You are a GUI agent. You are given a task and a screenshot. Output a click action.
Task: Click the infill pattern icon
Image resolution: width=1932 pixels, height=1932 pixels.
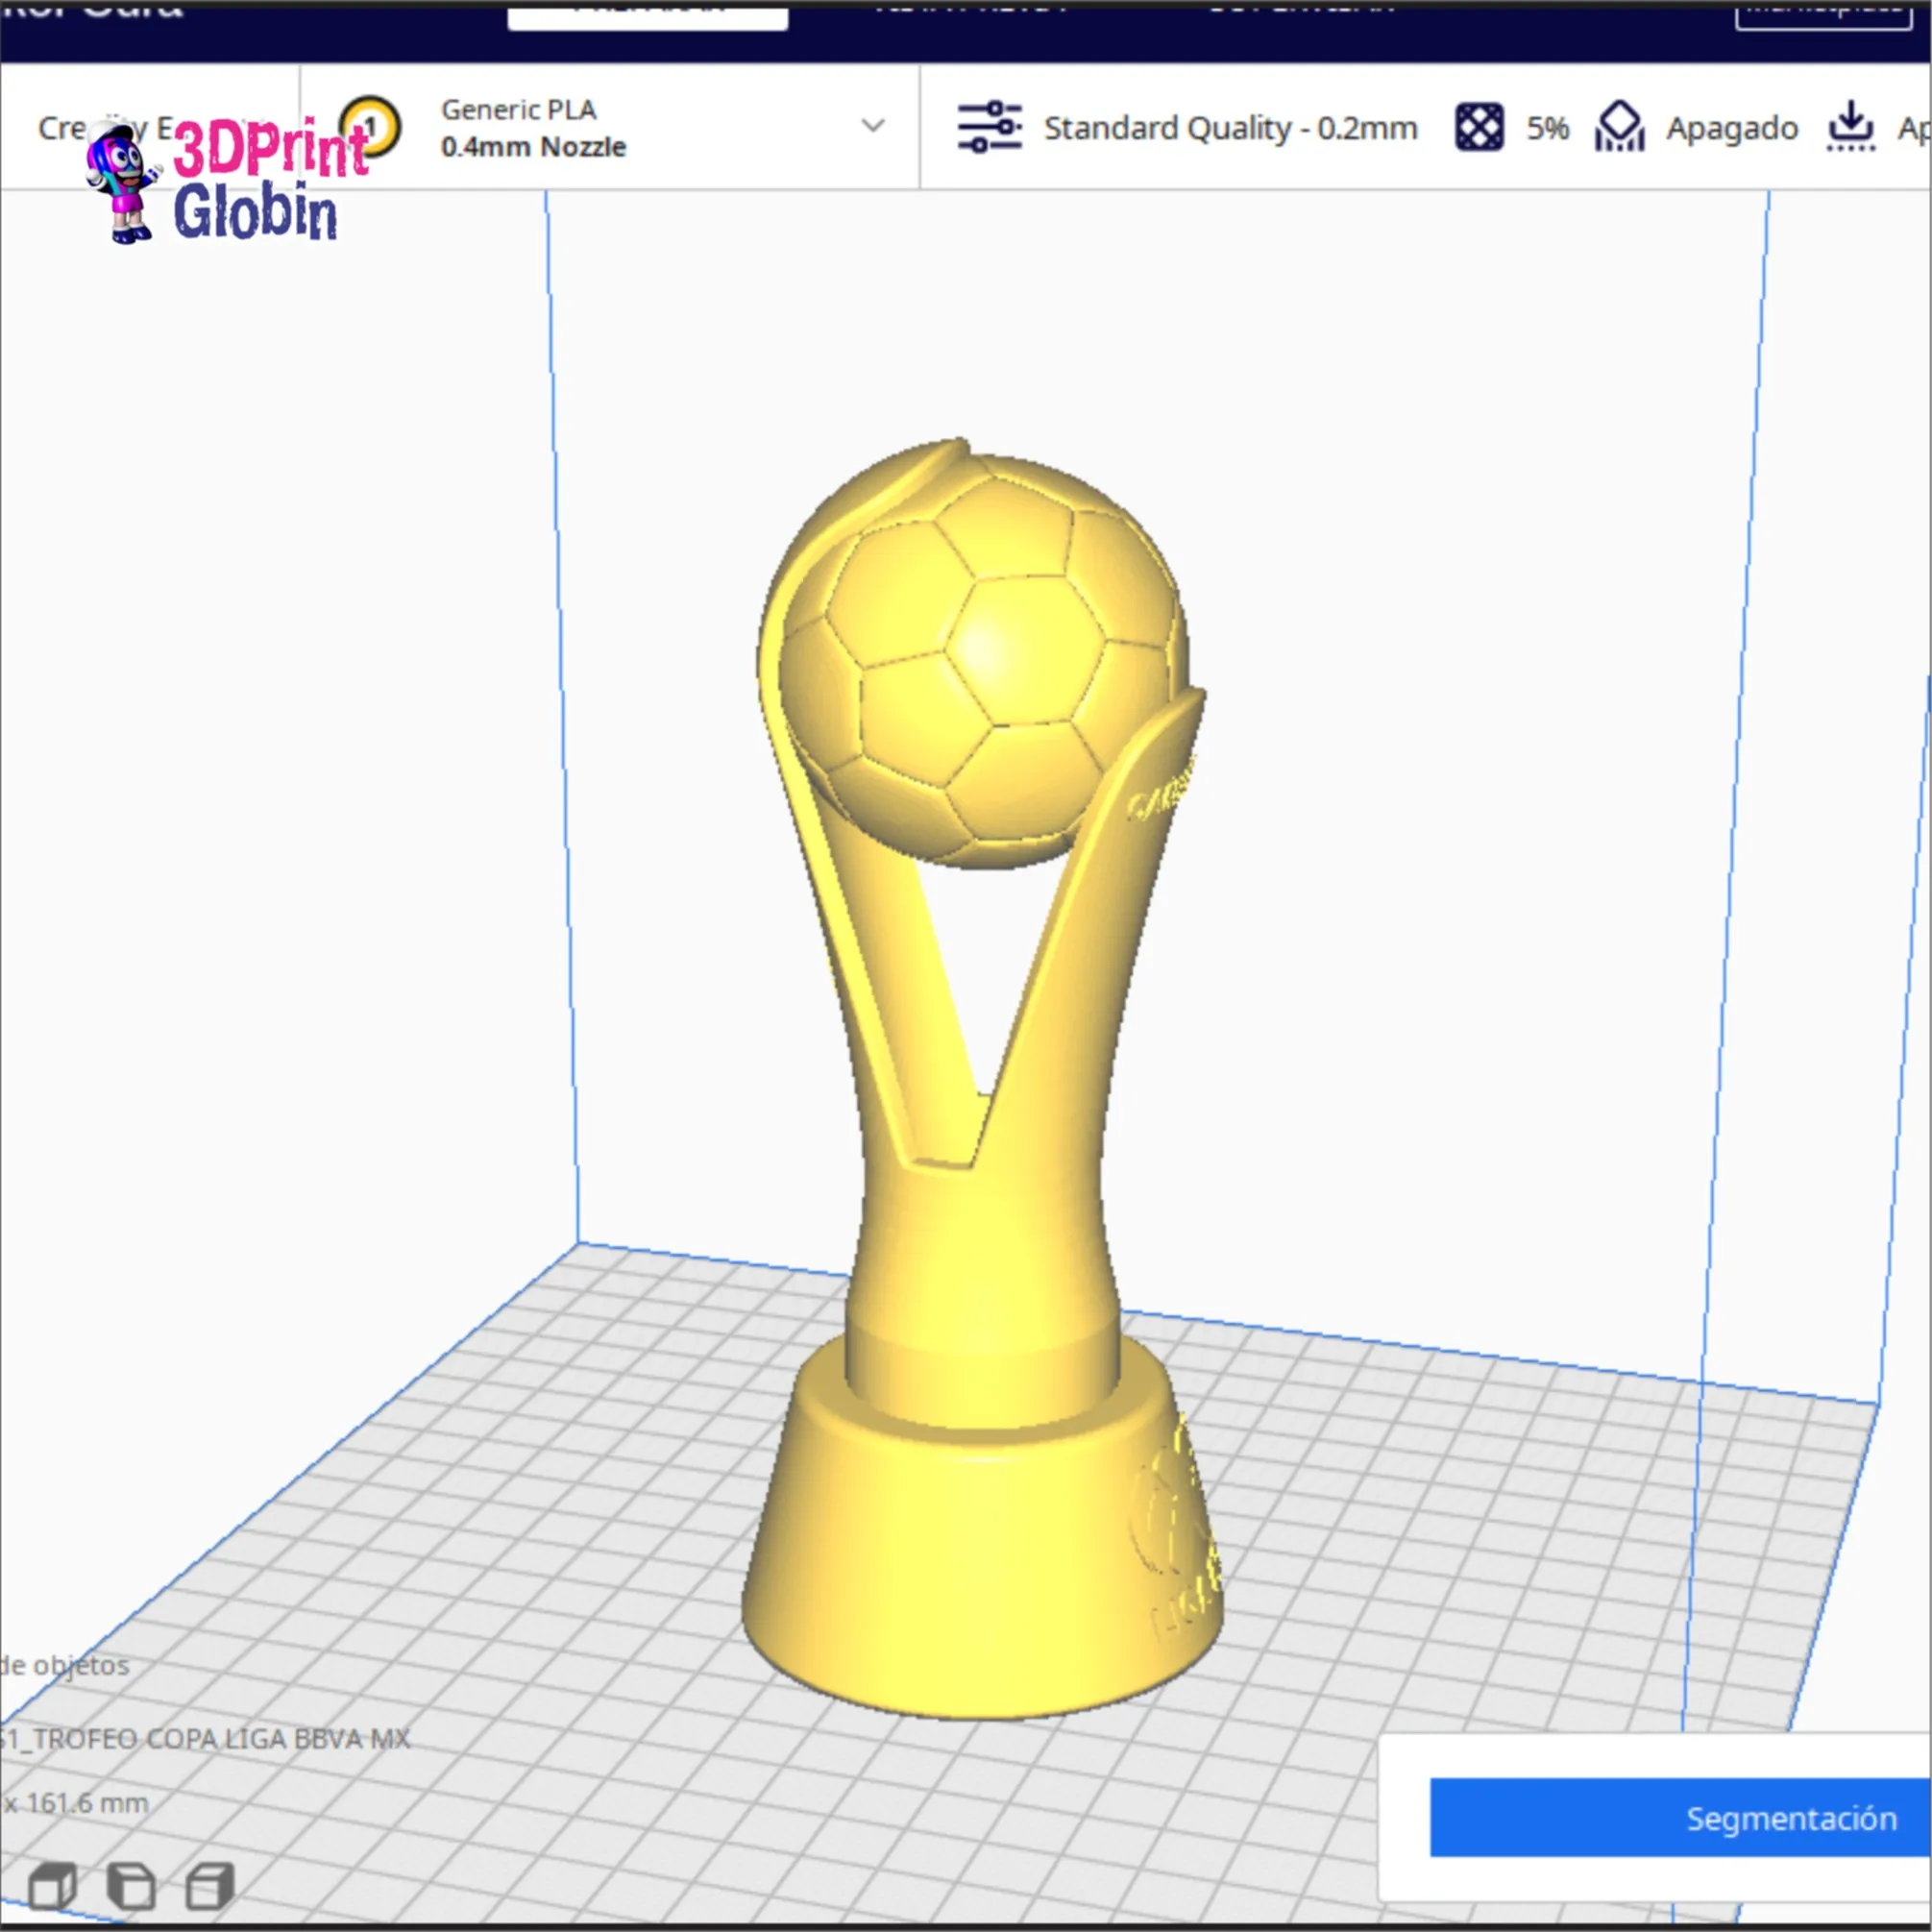point(1479,127)
